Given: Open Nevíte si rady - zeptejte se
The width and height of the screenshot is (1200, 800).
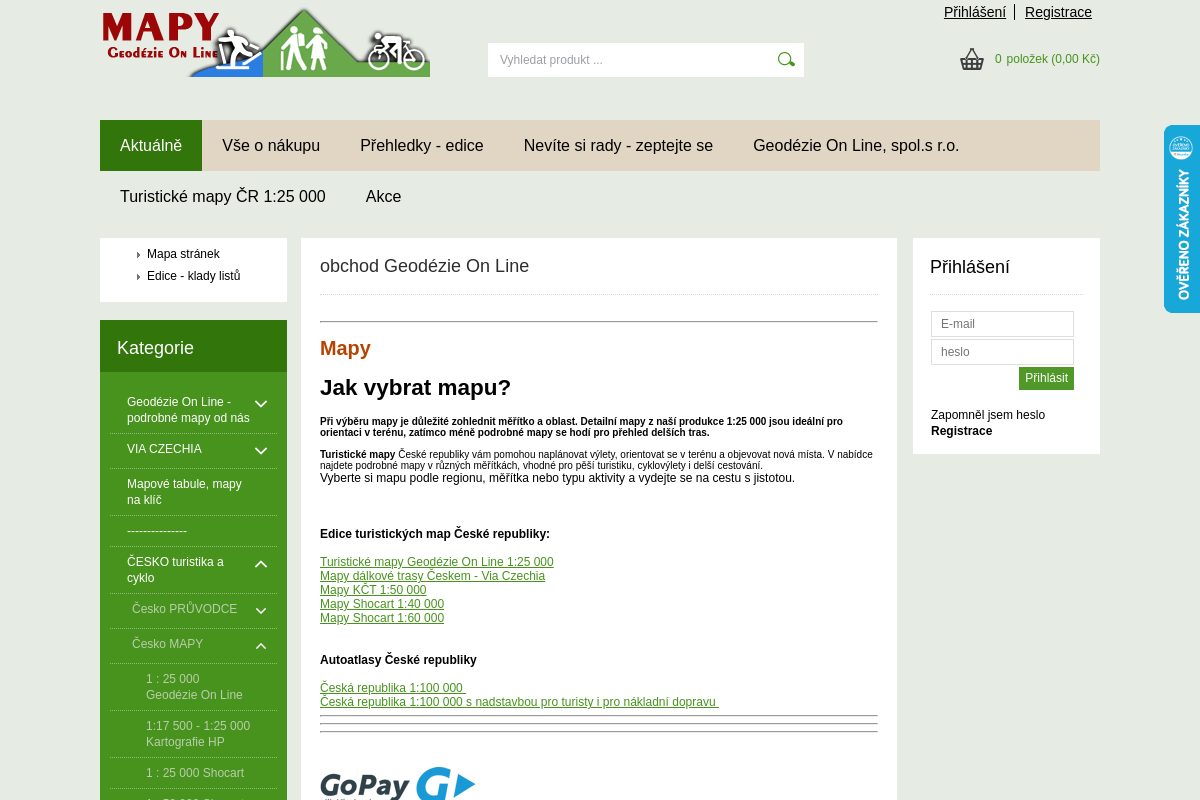Looking at the screenshot, I should tap(618, 145).
